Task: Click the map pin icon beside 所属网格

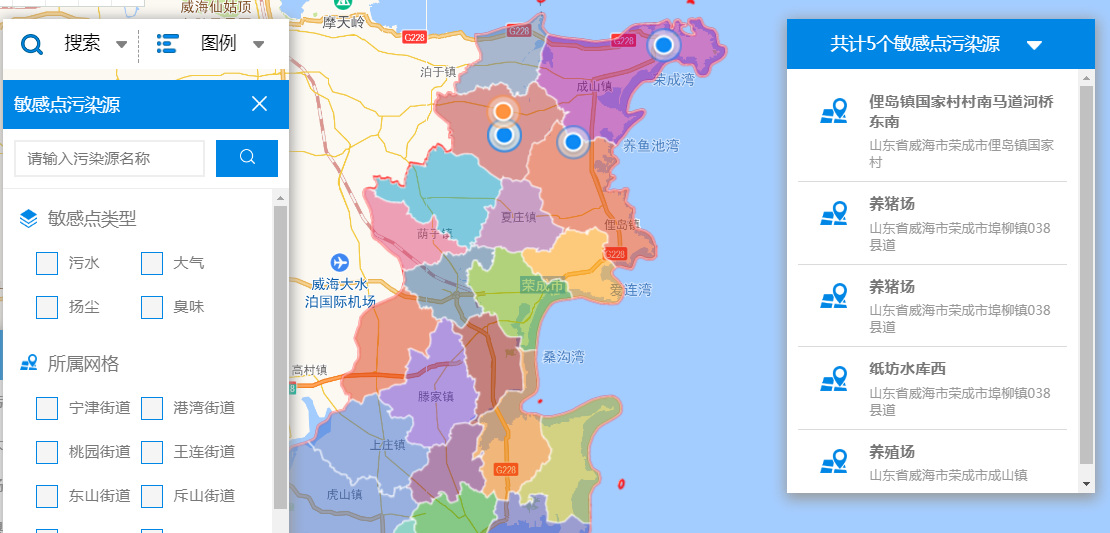Action: coord(28,364)
